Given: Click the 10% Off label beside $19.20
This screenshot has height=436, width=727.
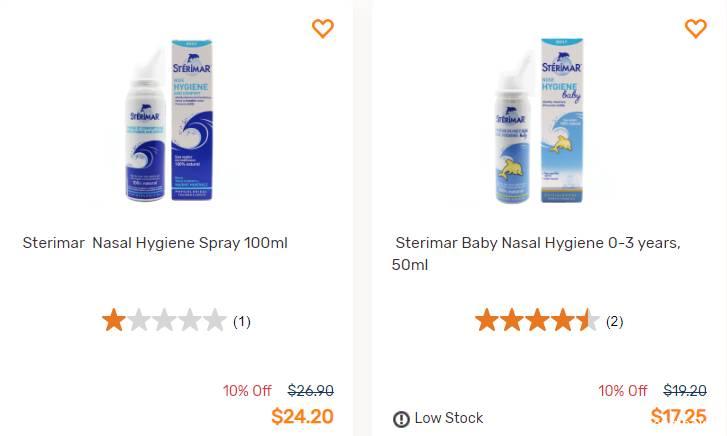Looking at the screenshot, I should tap(623, 391).
